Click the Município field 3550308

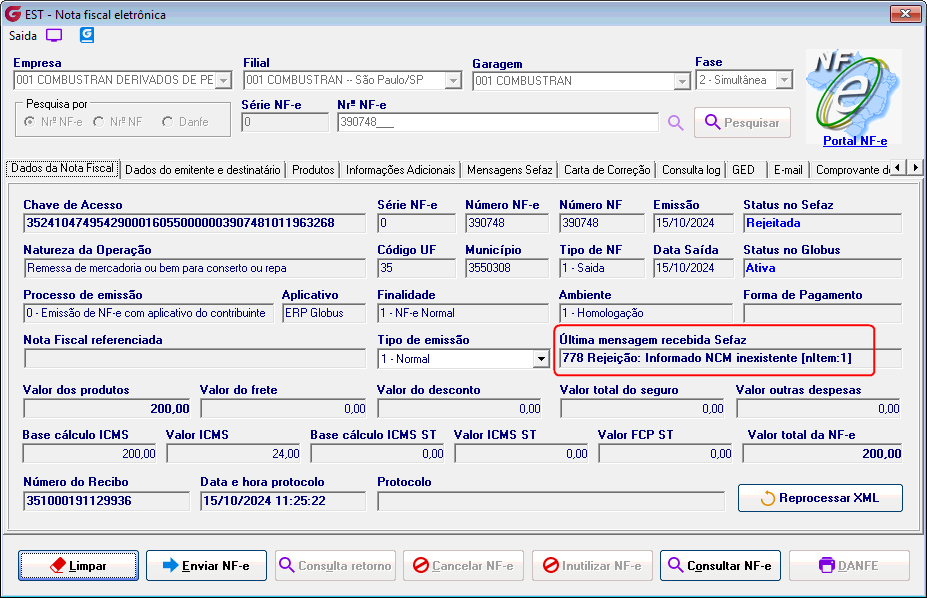pos(507,268)
